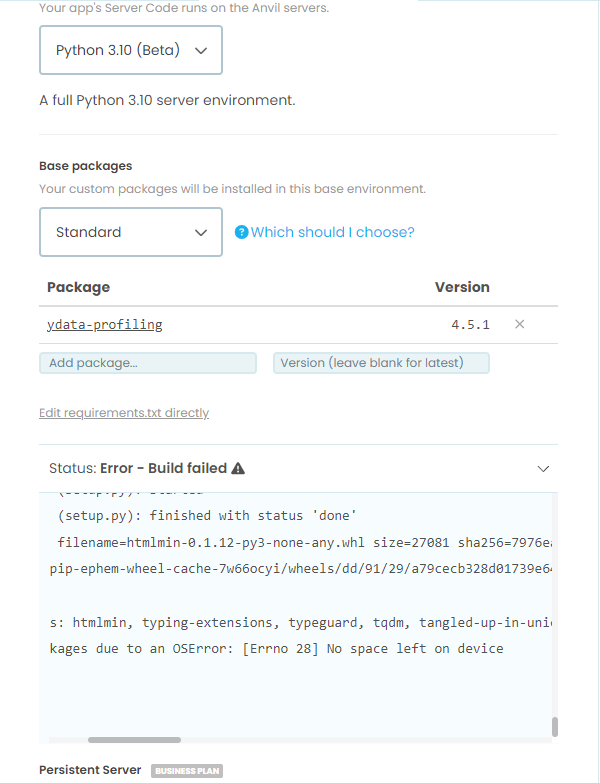Open the Python 3.10 (Beta) dropdown
The image size is (600, 783).
[x=131, y=50]
